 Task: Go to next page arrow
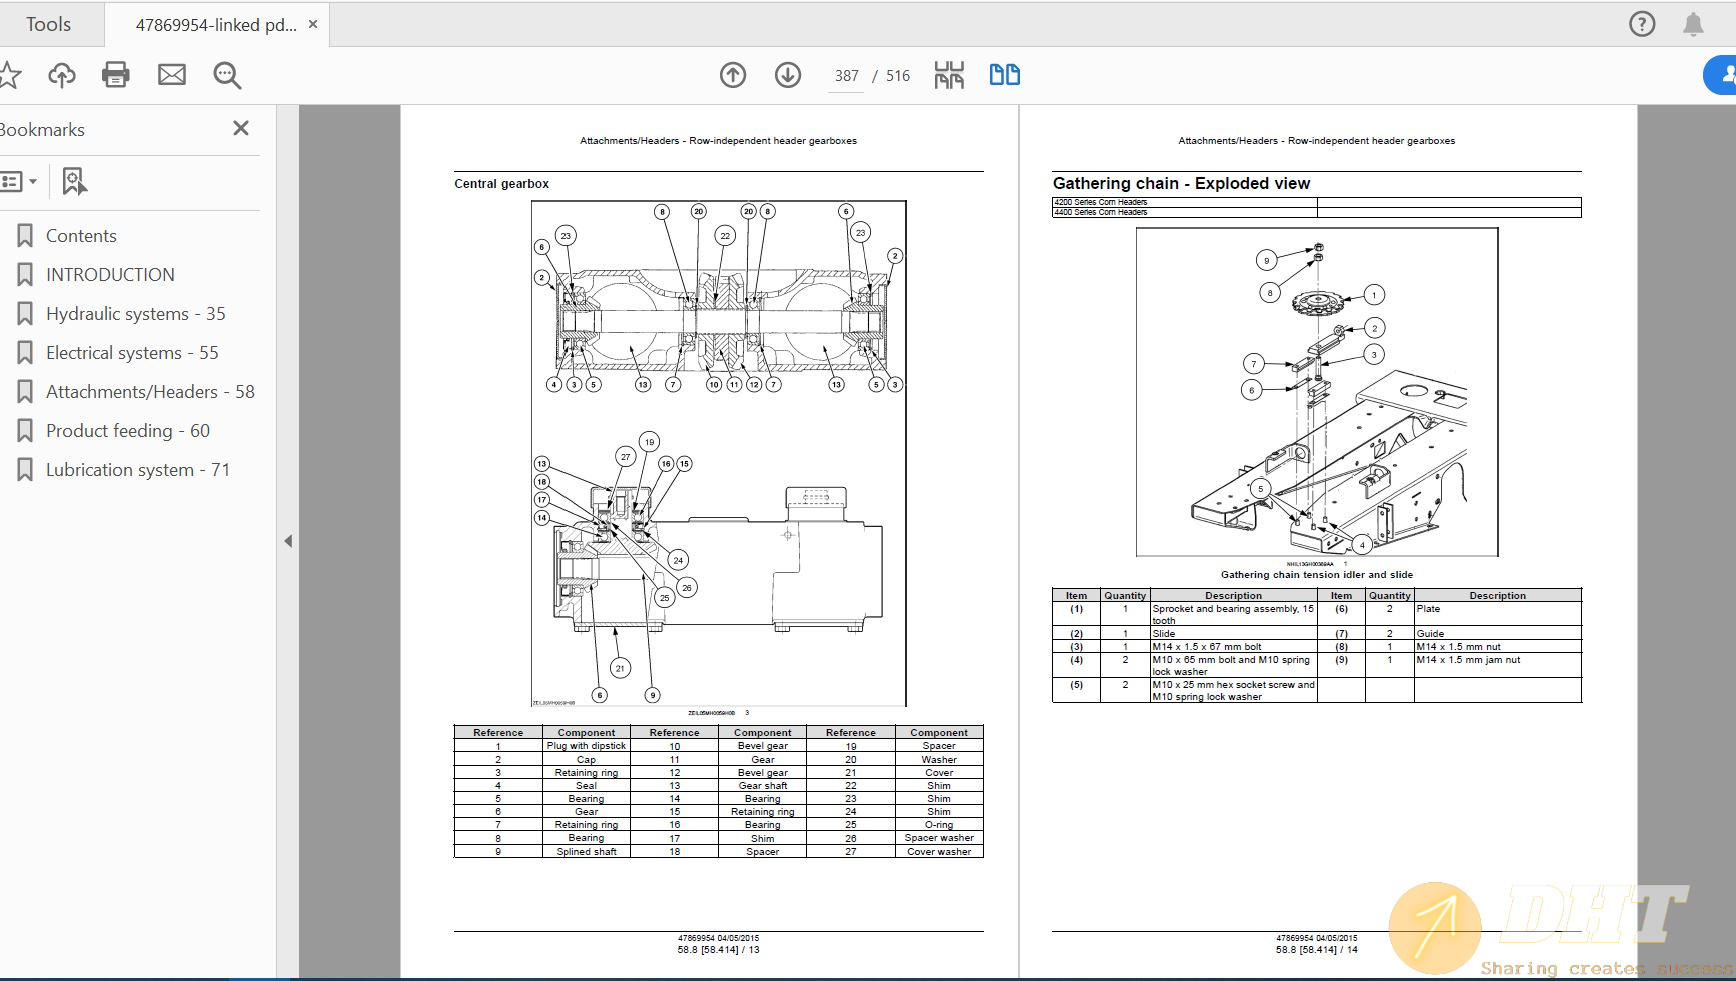click(788, 75)
